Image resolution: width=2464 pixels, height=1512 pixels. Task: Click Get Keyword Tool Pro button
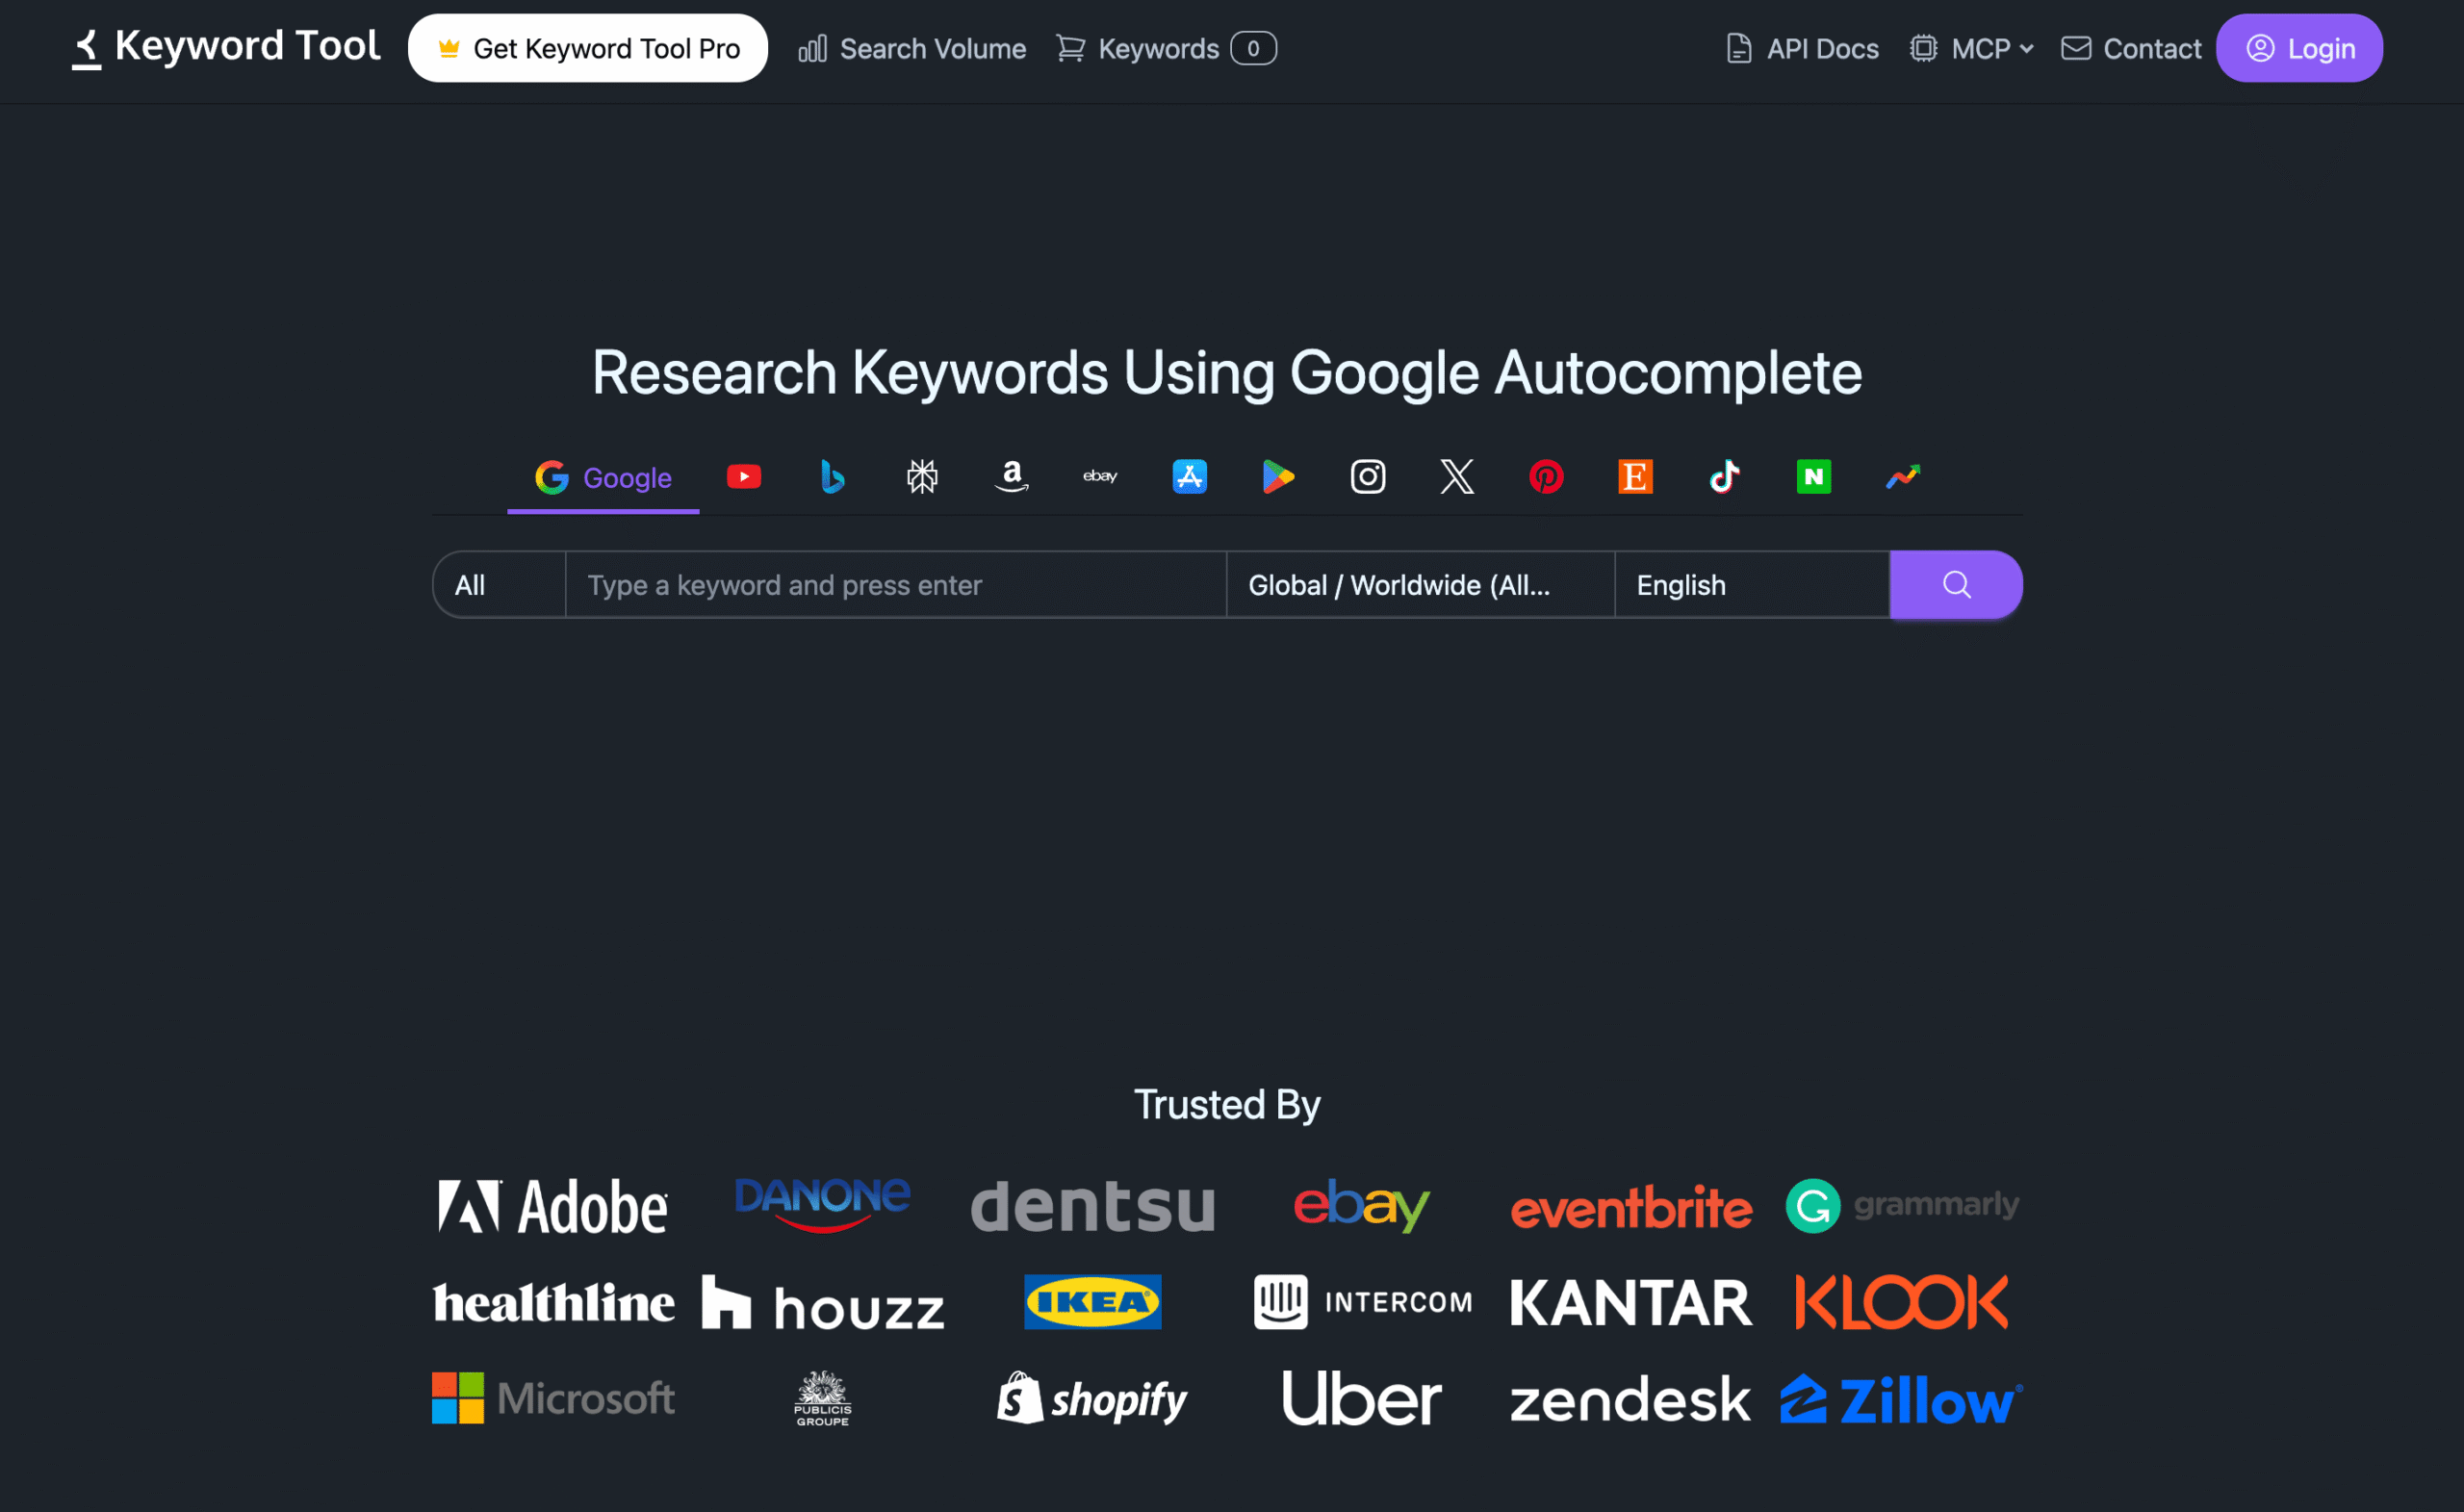(588, 48)
